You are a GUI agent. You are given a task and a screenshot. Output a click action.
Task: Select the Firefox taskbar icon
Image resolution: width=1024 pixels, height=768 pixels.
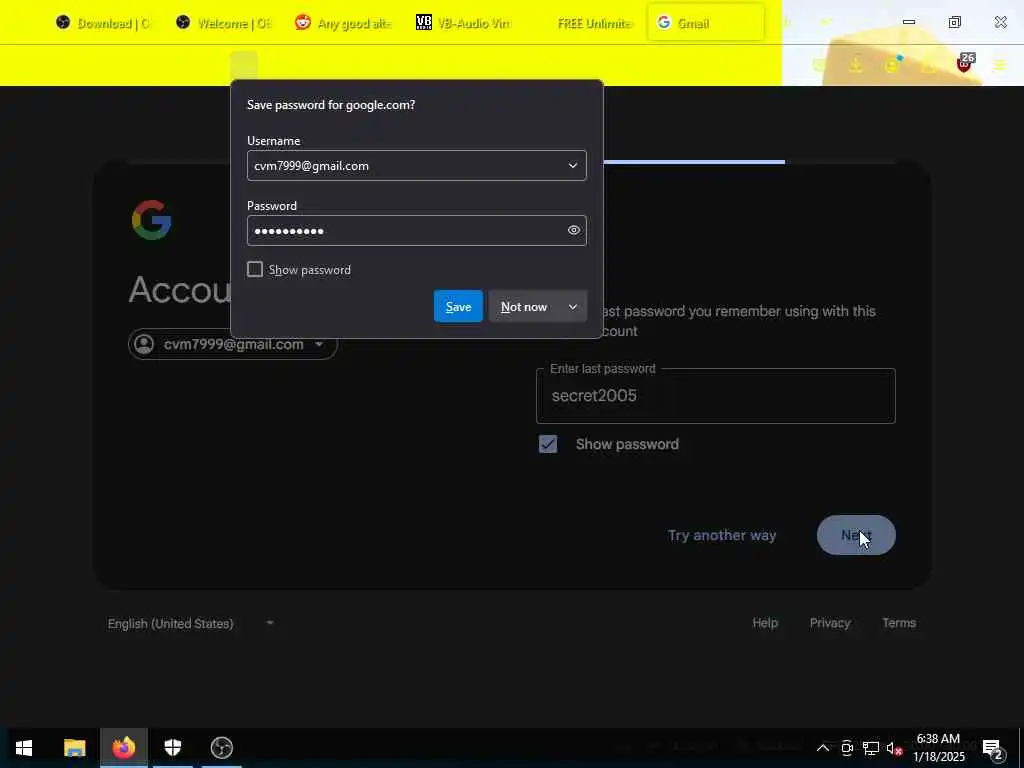[x=123, y=748]
